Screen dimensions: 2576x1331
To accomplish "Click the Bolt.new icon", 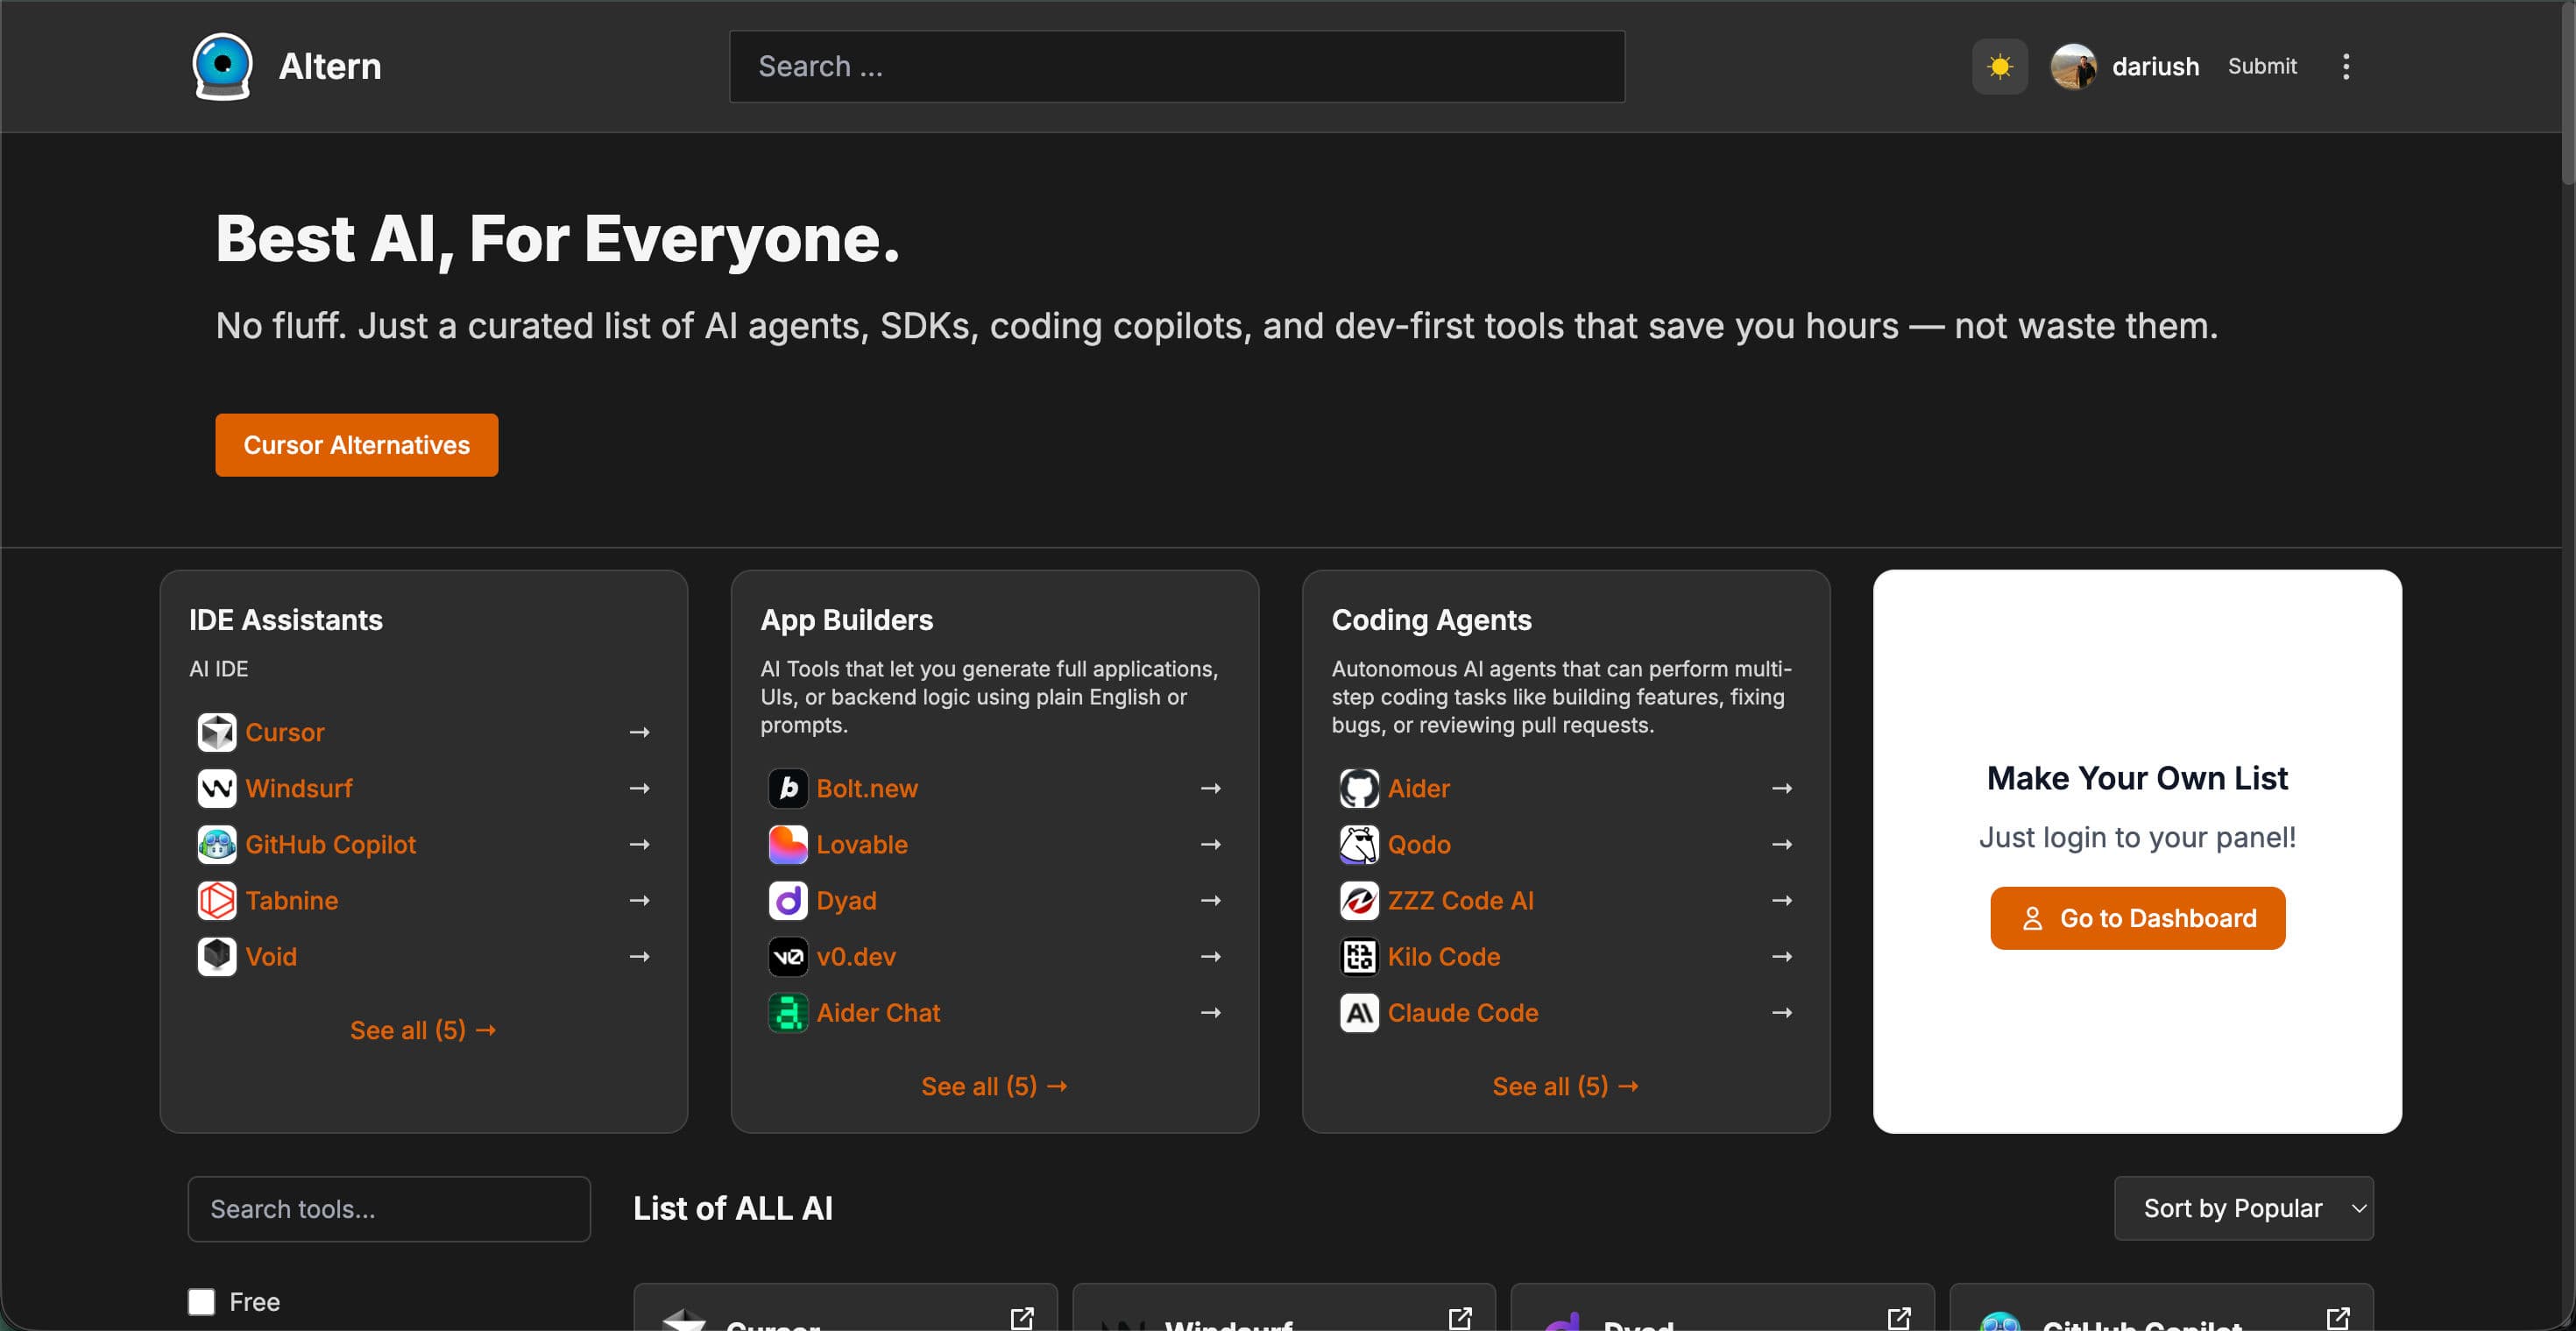I will click(x=788, y=788).
